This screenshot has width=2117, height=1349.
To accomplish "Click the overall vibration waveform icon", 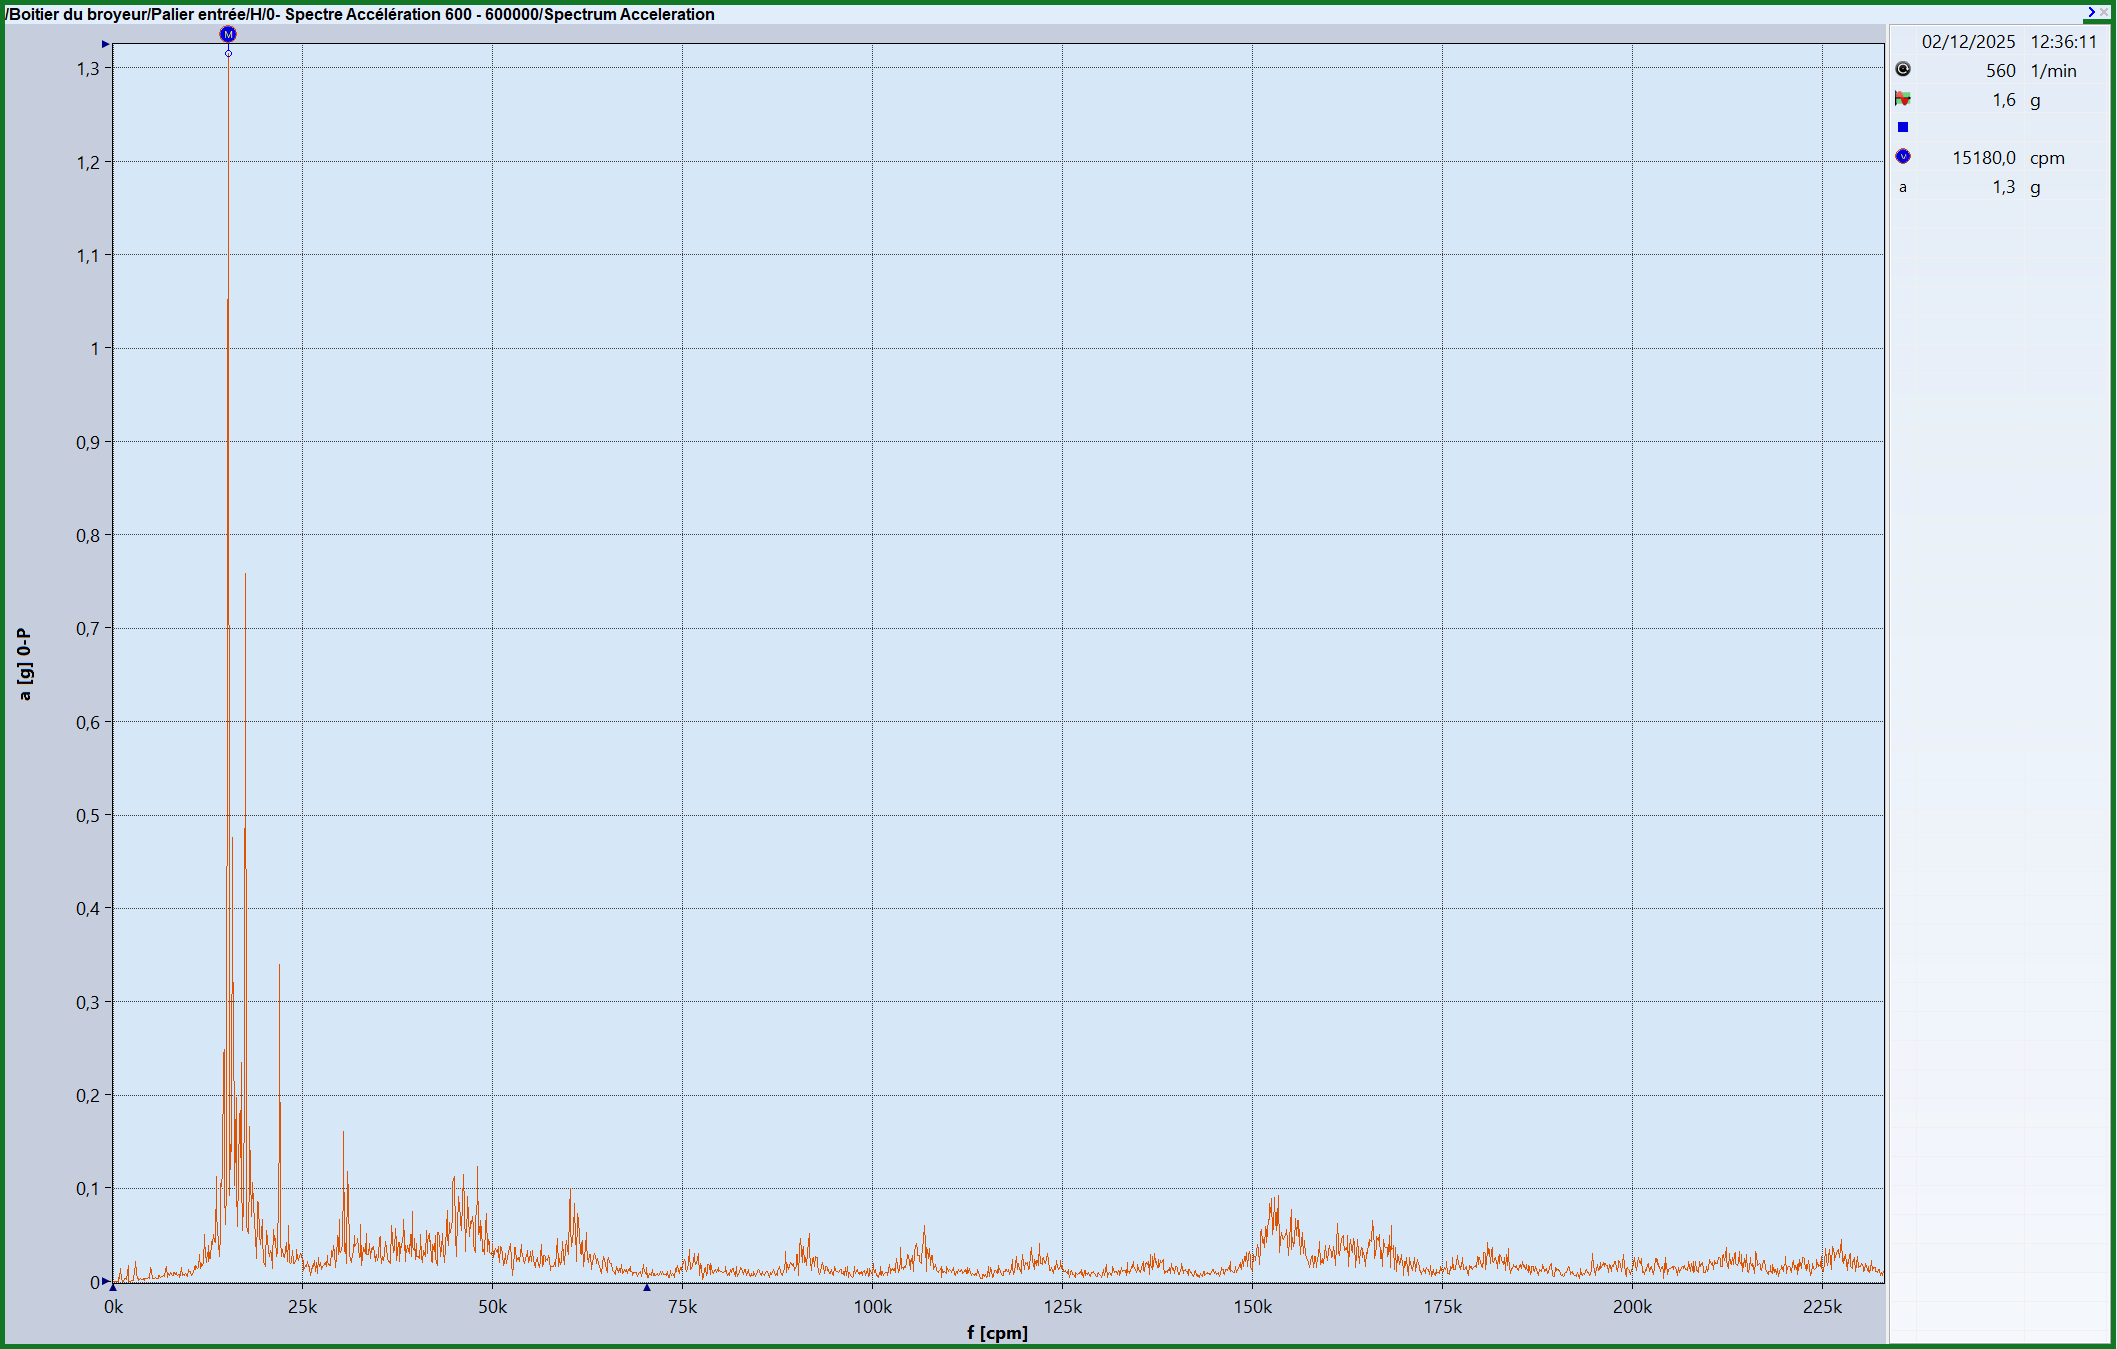I will pyautogui.click(x=1903, y=98).
